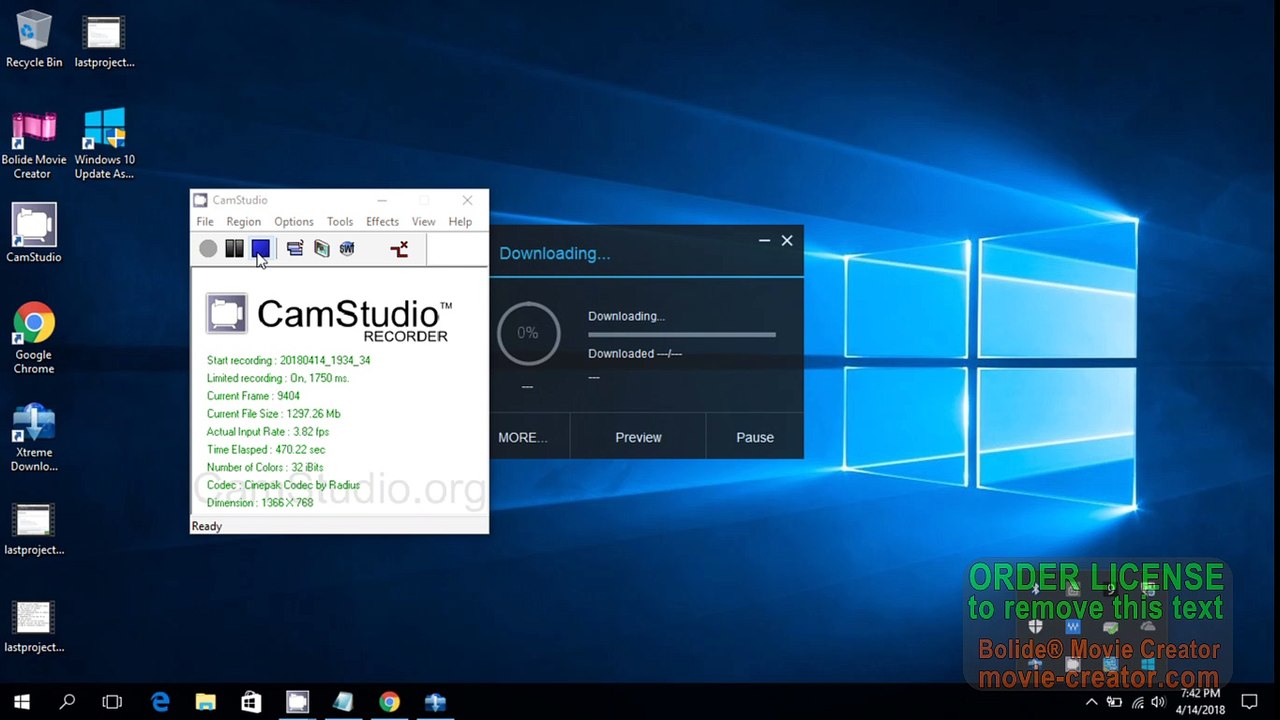Click the download progress bar
Viewport: 1280px width, 720px height.
click(682, 334)
